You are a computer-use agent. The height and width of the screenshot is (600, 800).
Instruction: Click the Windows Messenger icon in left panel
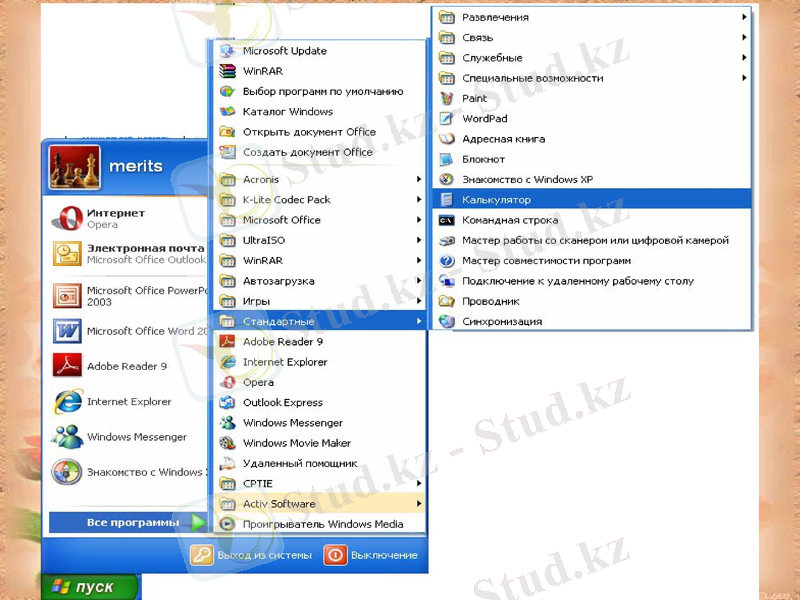tap(68, 437)
